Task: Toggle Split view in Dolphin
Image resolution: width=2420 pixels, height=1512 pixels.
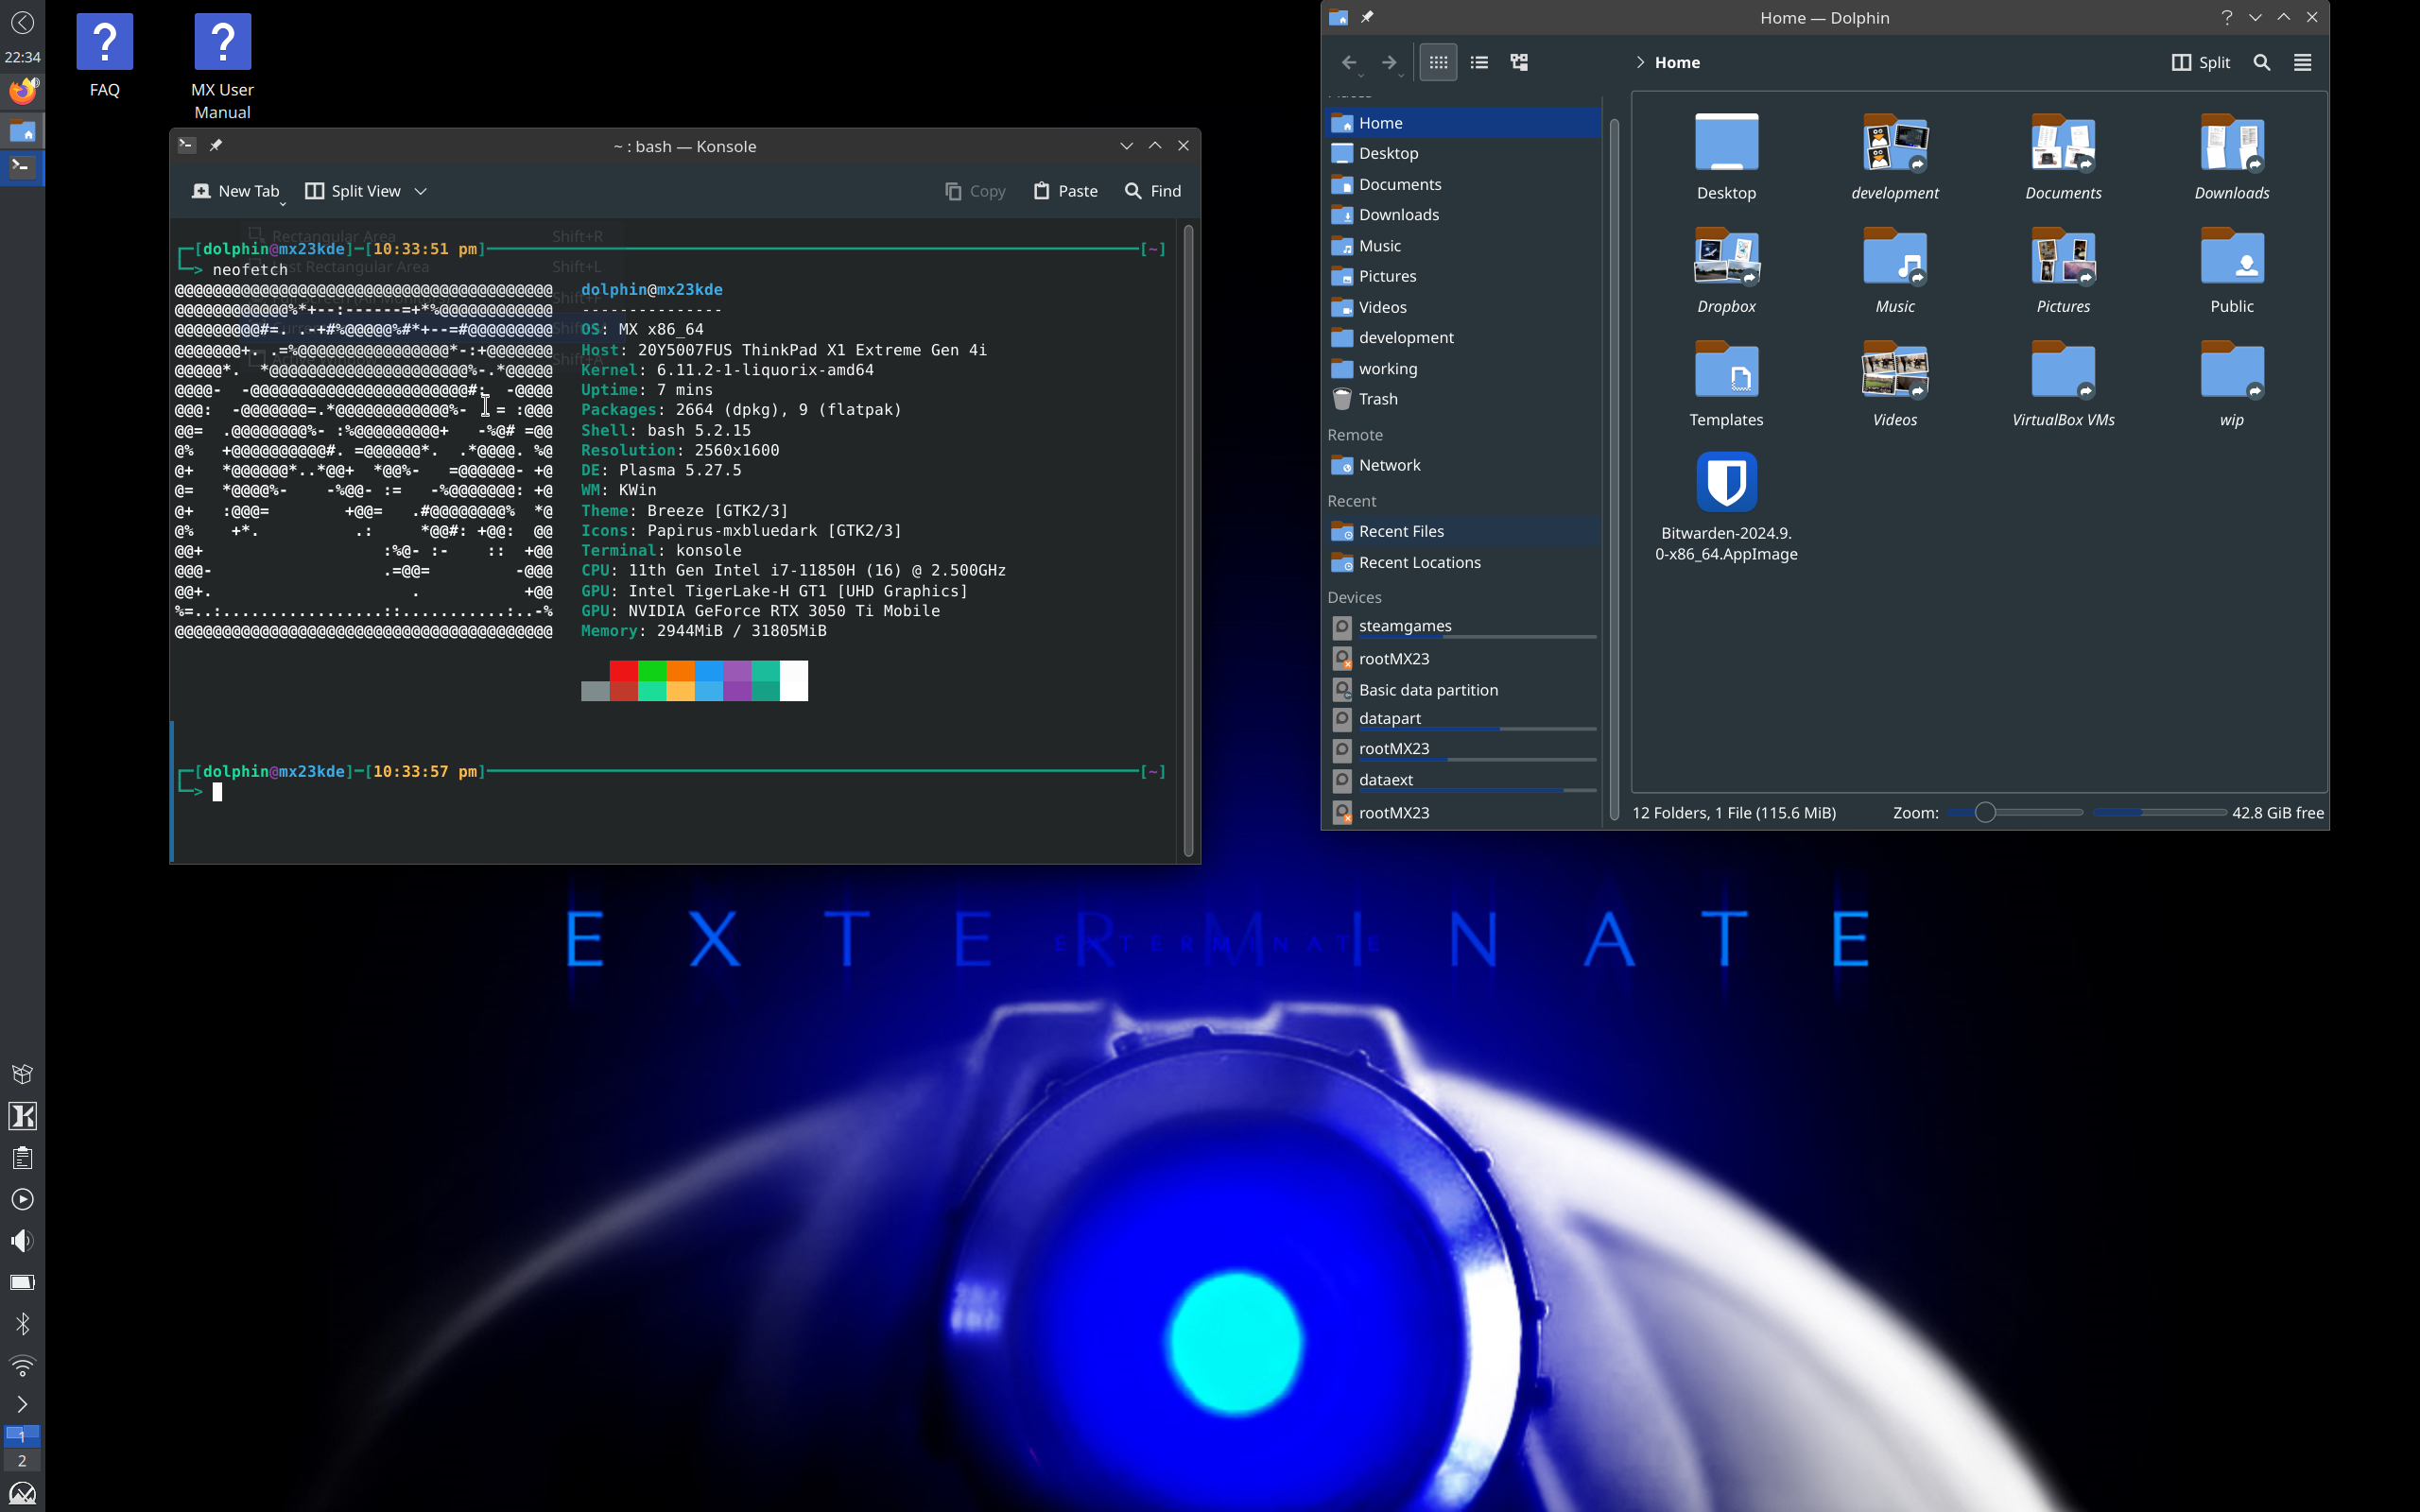Action: coord(2201,62)
